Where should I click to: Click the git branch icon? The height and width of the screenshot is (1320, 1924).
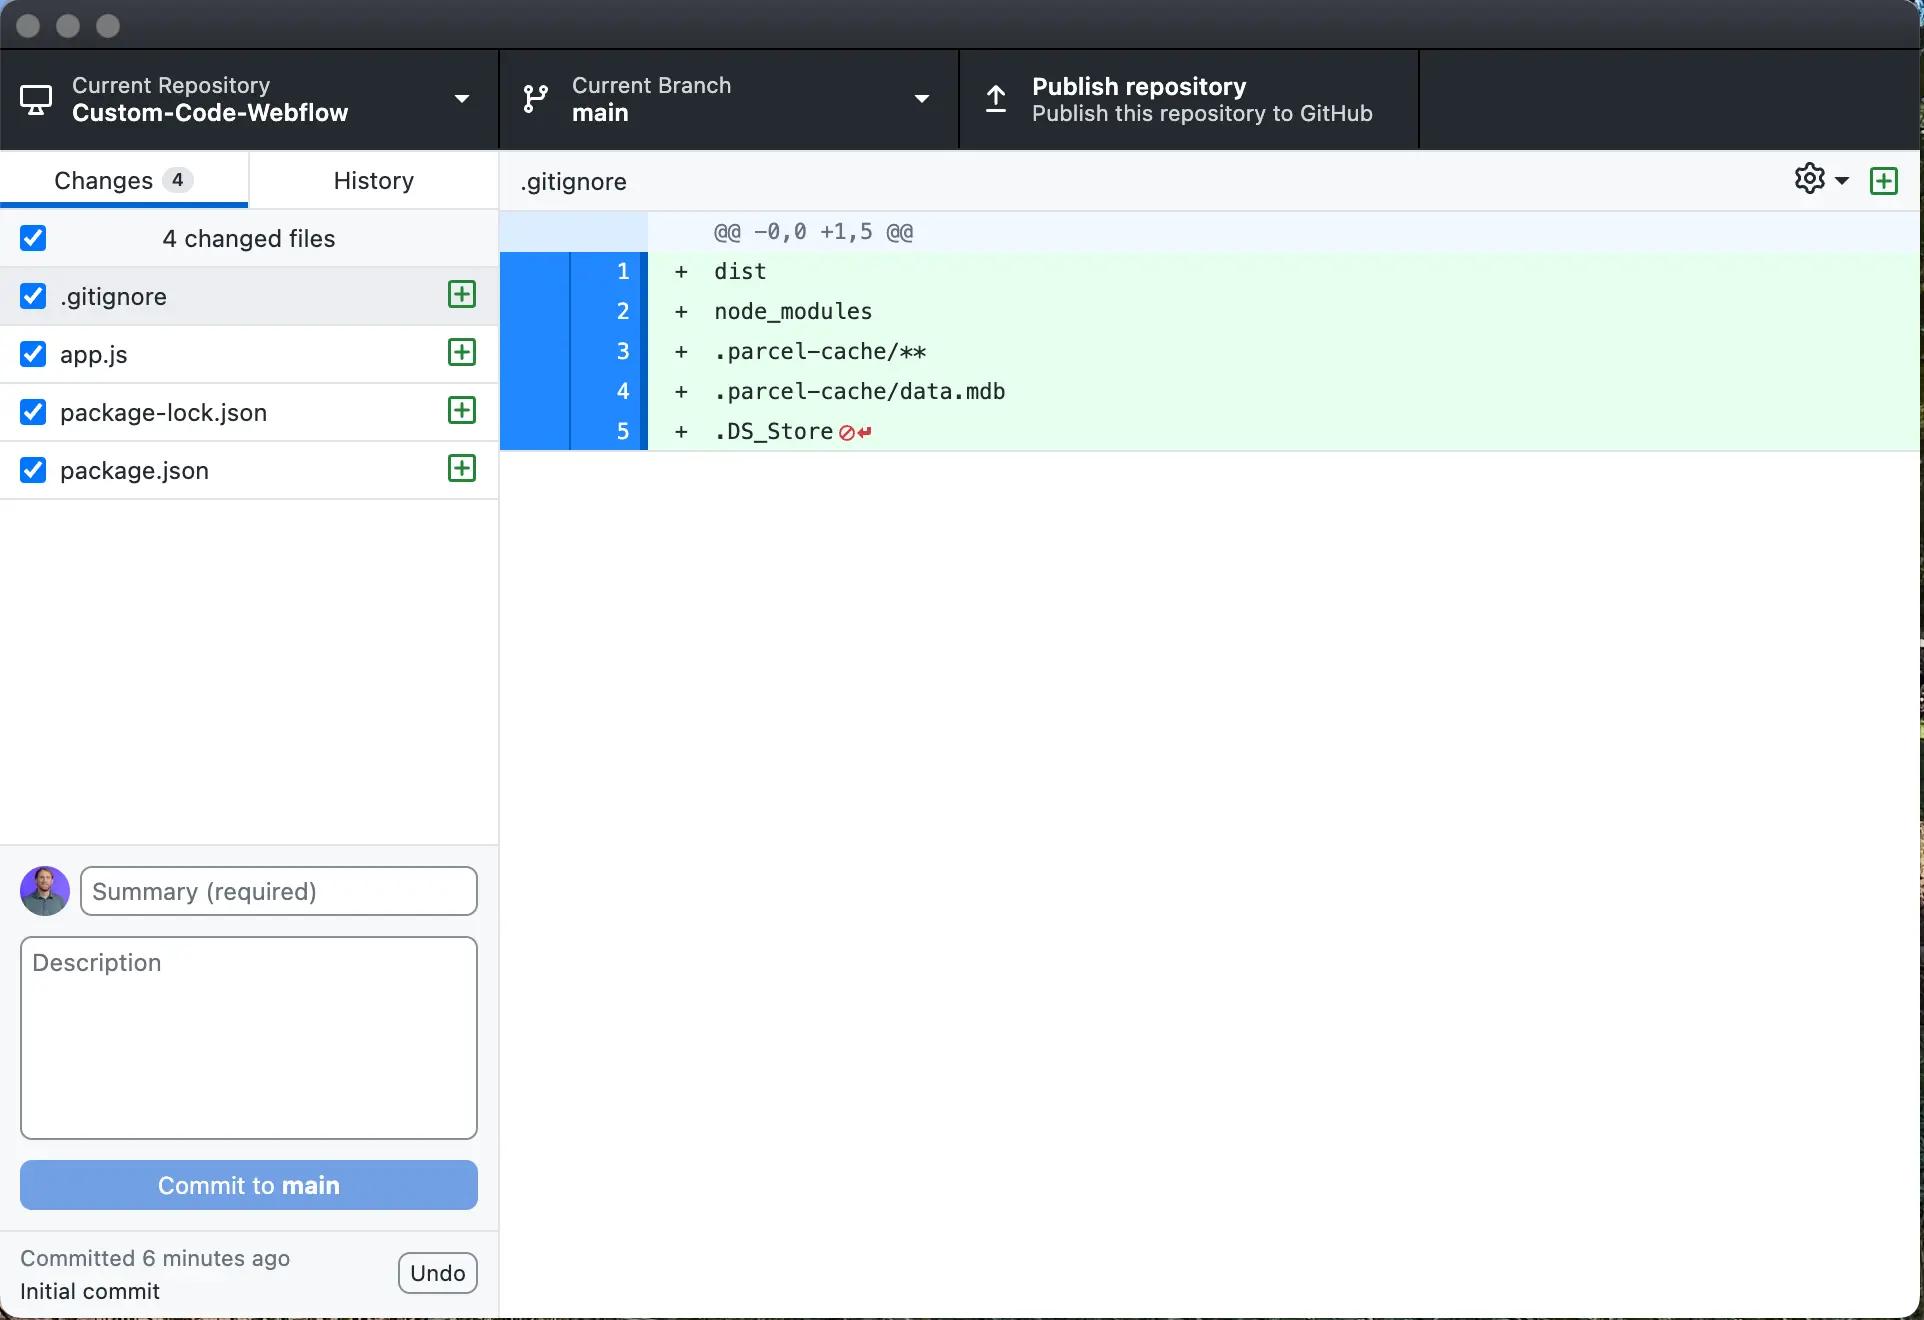tap(536, 99)
